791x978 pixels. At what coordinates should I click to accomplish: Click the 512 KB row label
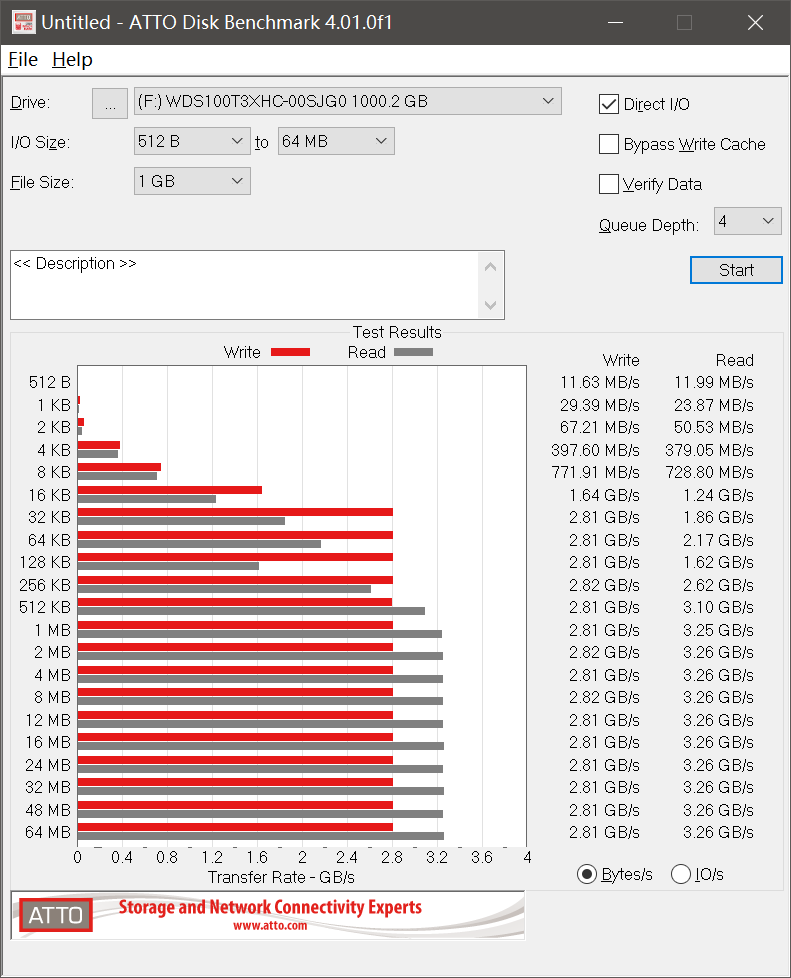click(45, 608)
